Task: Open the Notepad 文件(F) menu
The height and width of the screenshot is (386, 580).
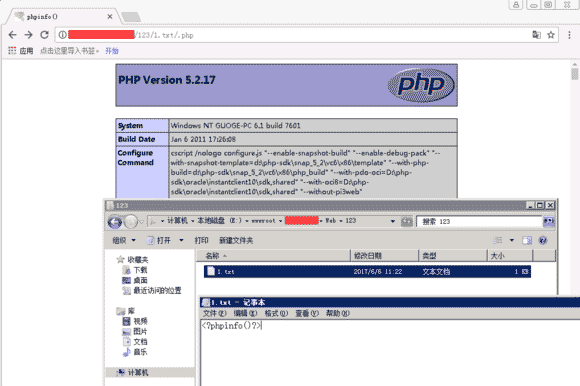Action: [x=215, y=314]
